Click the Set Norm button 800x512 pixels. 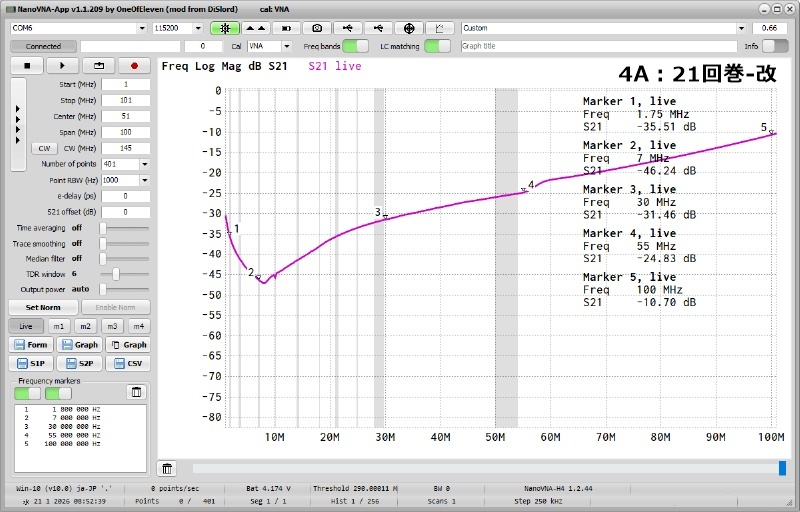tap(43, 307)
